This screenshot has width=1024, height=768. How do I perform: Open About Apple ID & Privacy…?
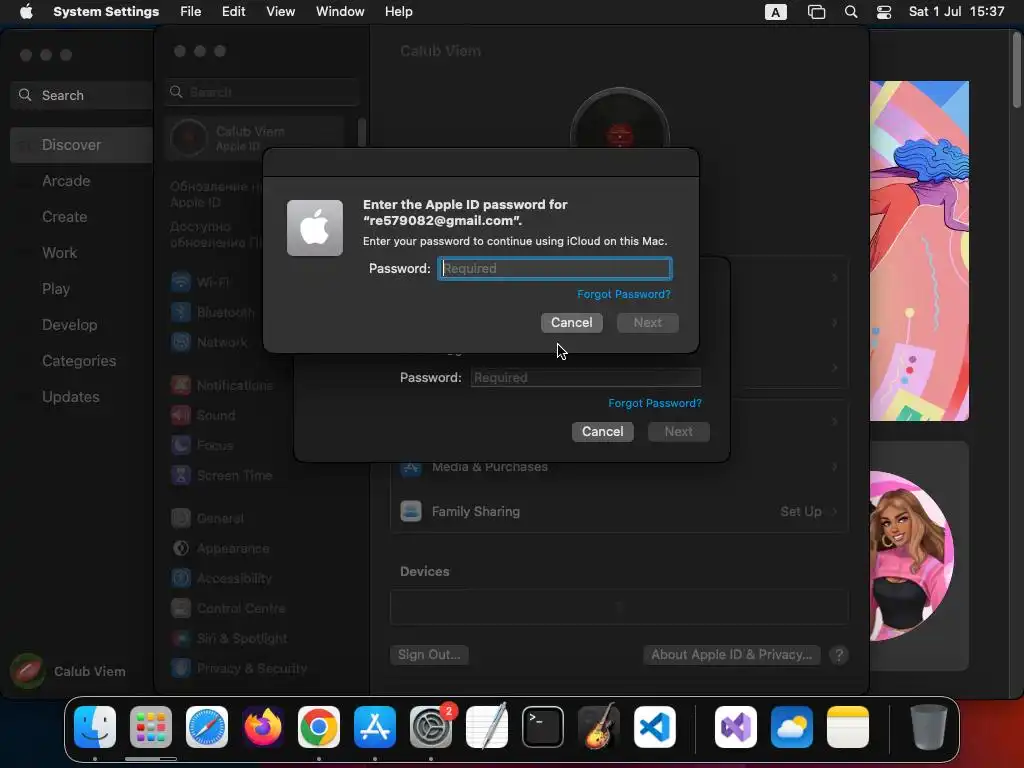(x=731, y=655)
